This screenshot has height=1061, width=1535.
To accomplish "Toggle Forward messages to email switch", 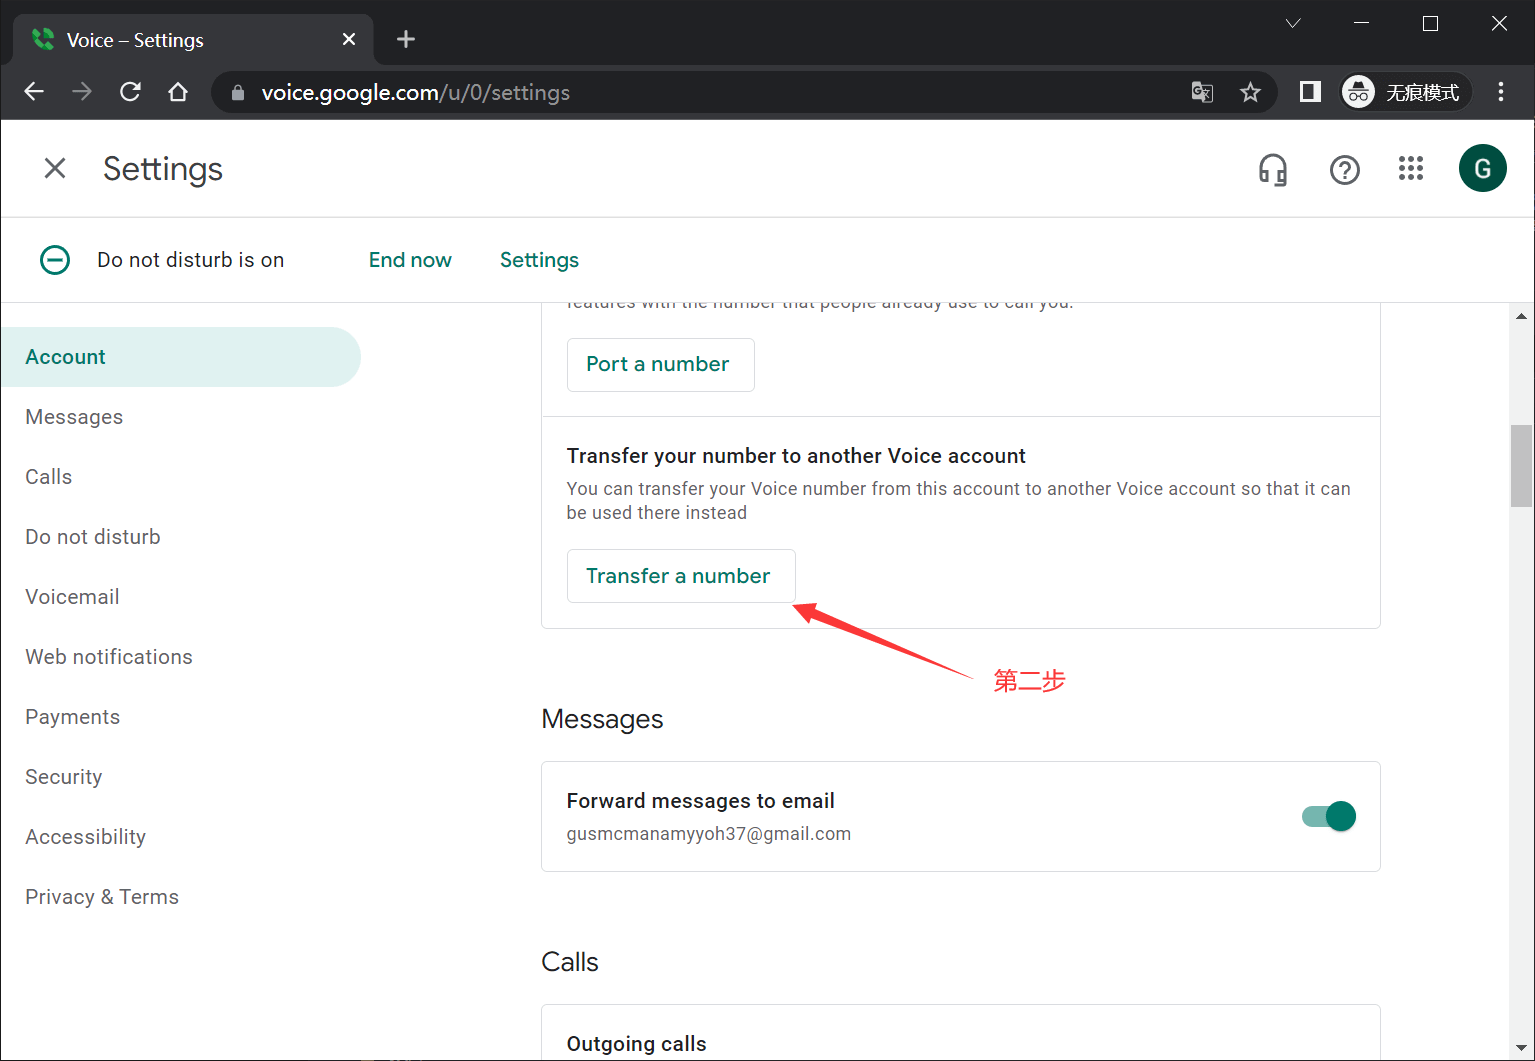I will 1328,816.
